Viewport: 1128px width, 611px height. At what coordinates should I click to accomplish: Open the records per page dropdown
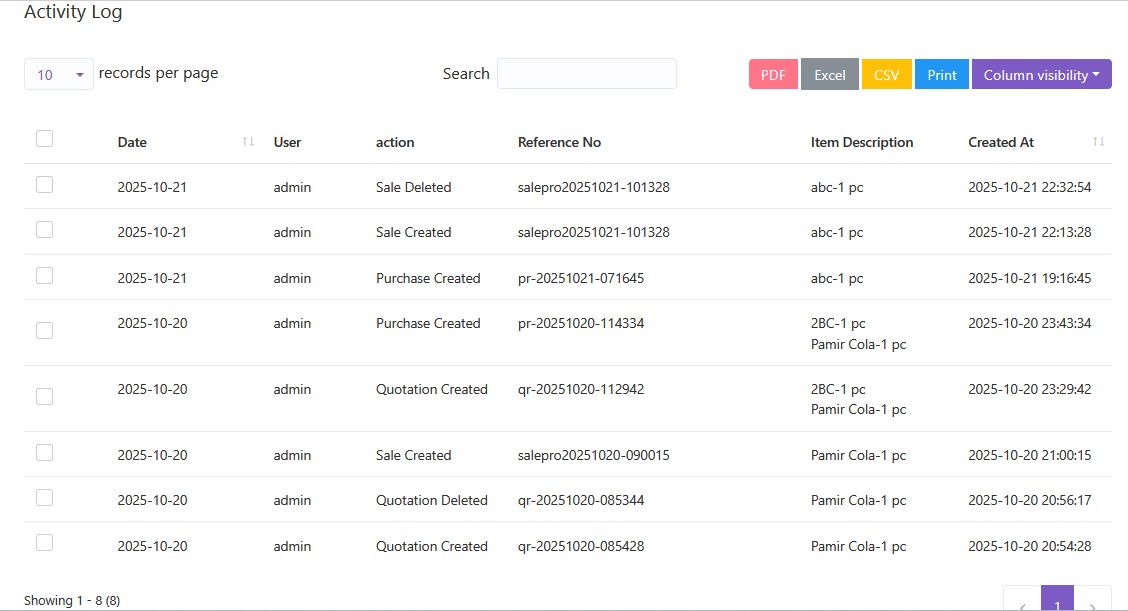pyautogui.click(x=59, y=75)
